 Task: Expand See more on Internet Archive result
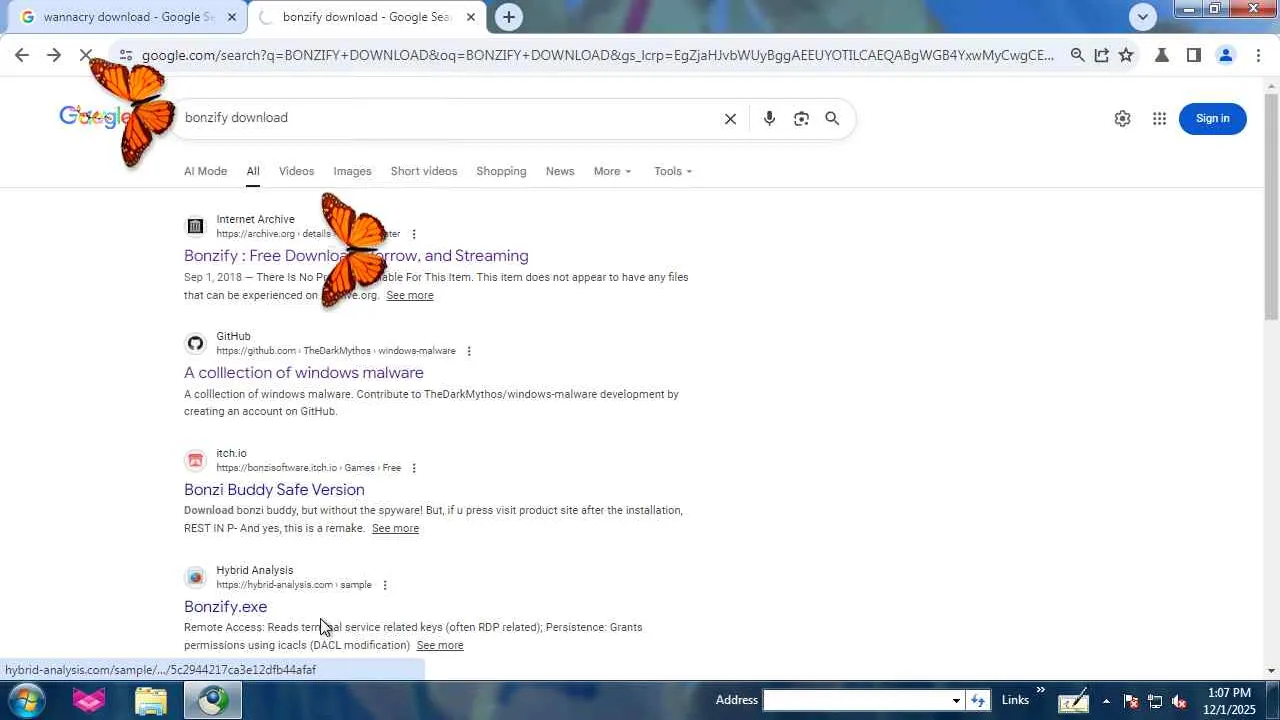tap(410, 296)
